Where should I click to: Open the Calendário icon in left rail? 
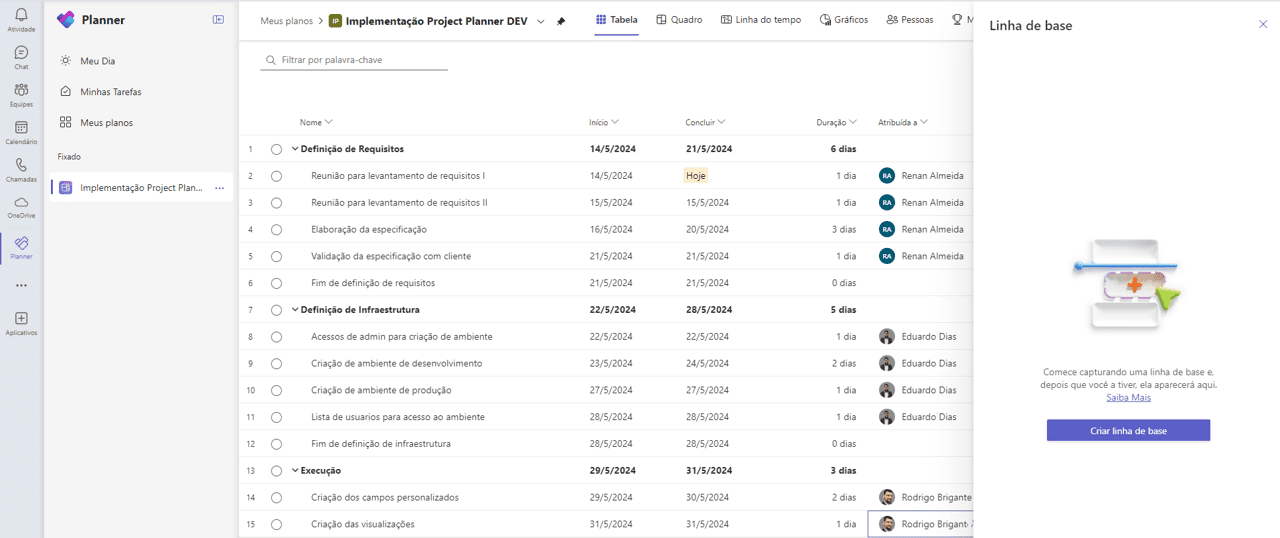pyautogui.click(x=21, y=128)
